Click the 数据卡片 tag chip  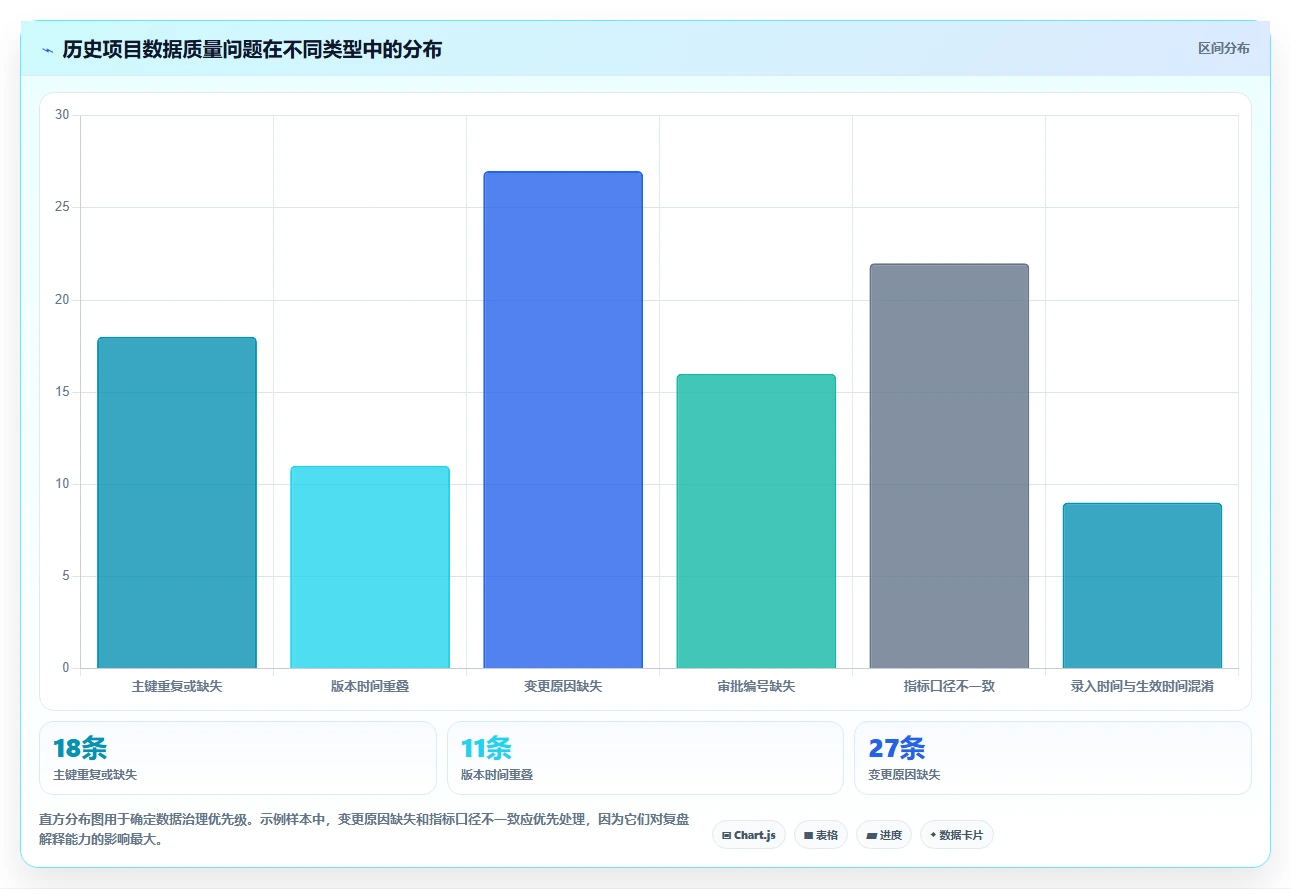click(957, 835)
